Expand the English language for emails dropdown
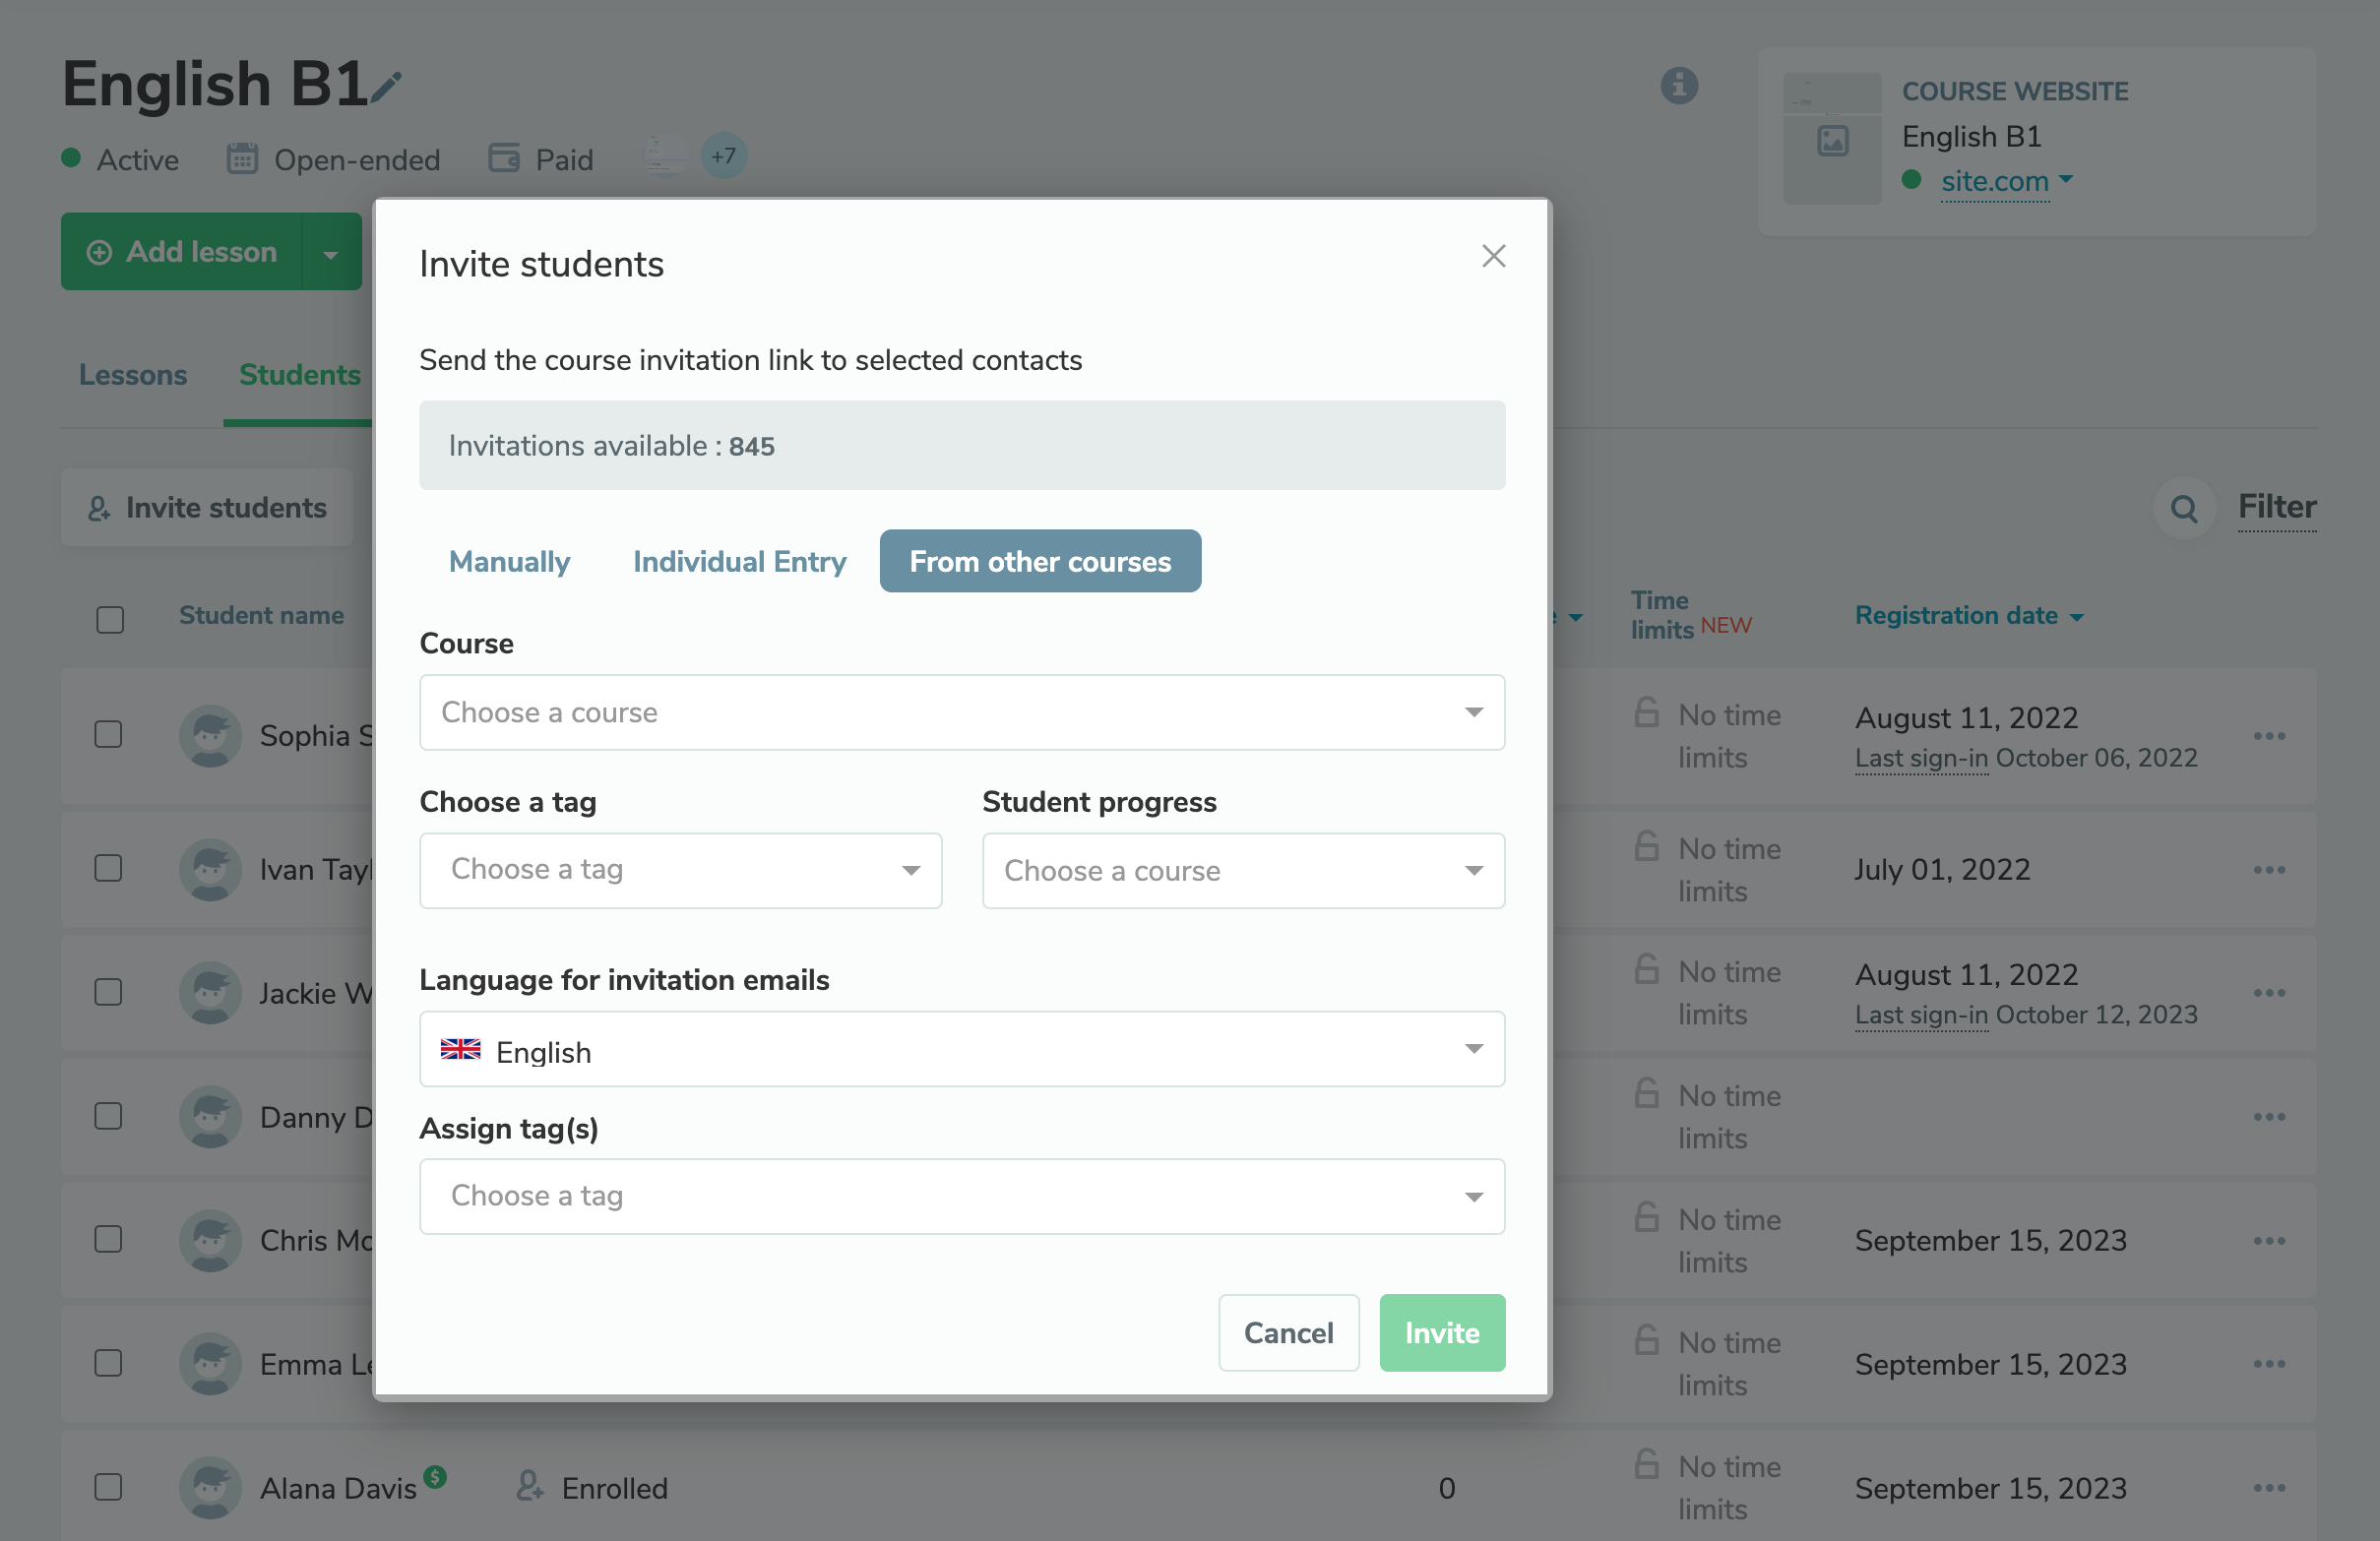 coord(961,1049)
